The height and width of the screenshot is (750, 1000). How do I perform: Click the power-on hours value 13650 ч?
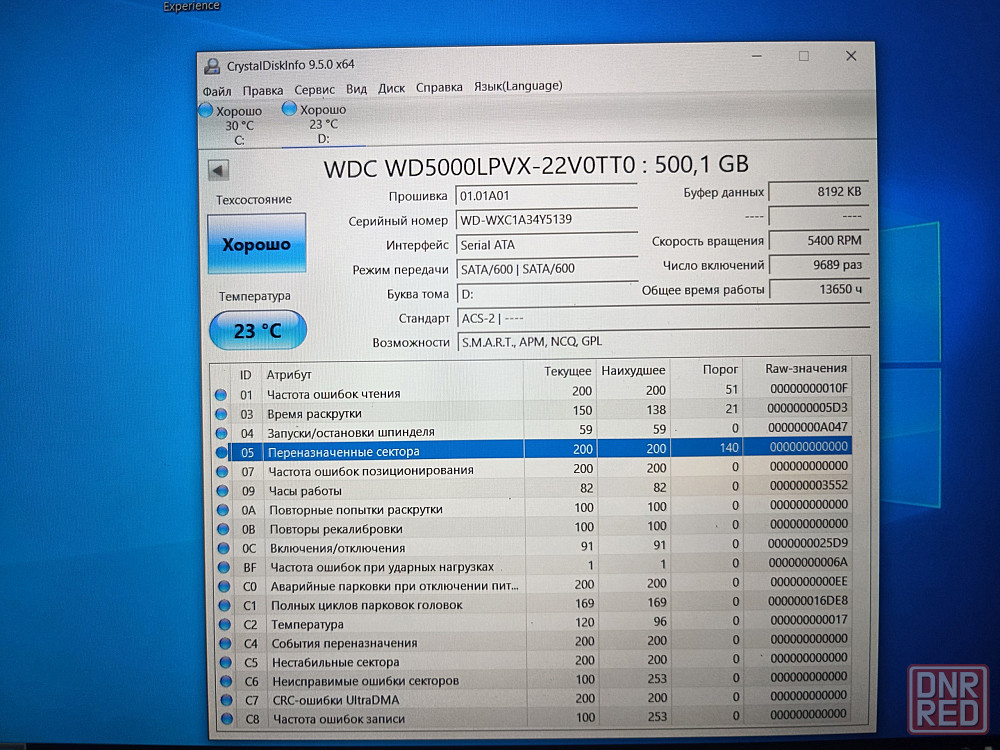[819, 289]
